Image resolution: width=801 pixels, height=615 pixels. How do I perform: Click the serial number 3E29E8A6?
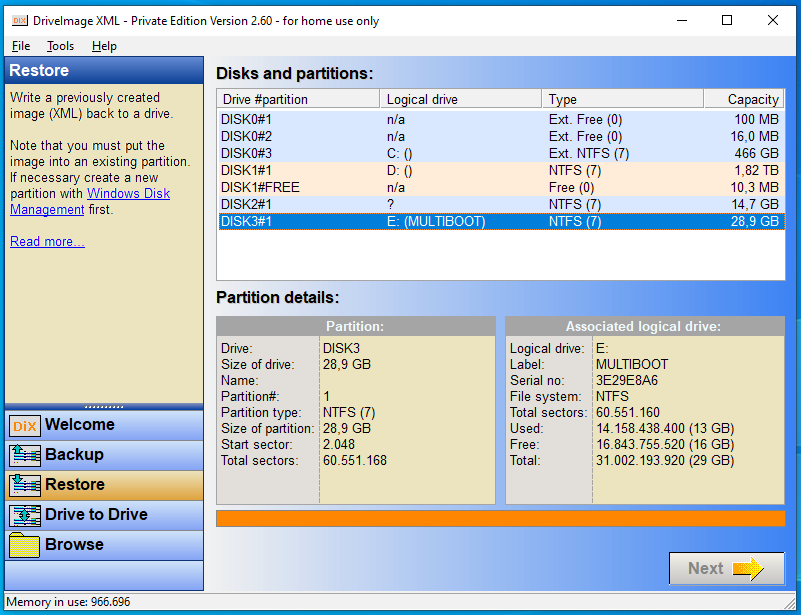[x=627, y=381]
